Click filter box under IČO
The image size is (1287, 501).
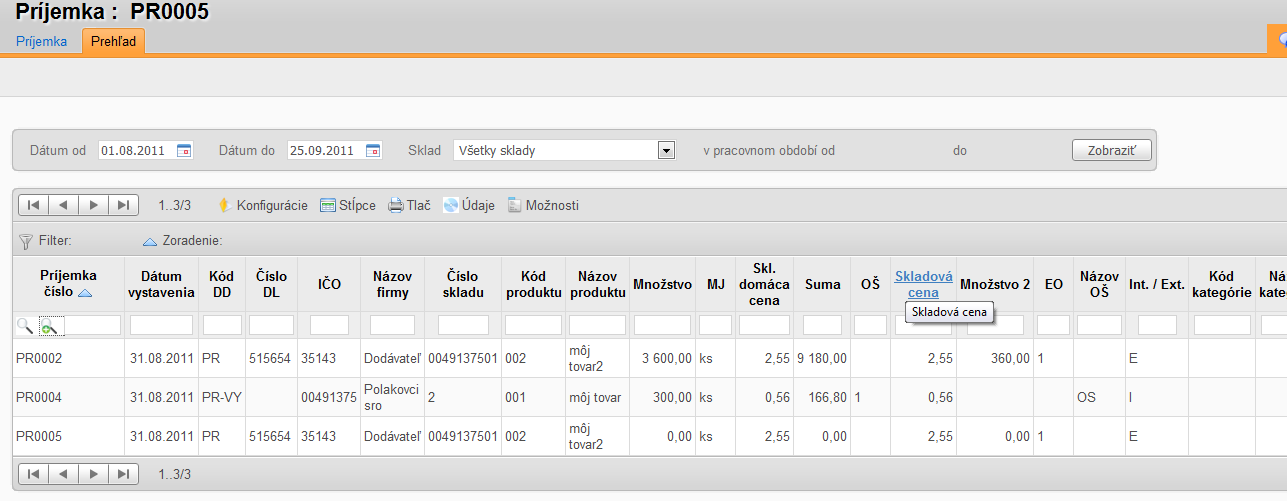coord(329,325)
